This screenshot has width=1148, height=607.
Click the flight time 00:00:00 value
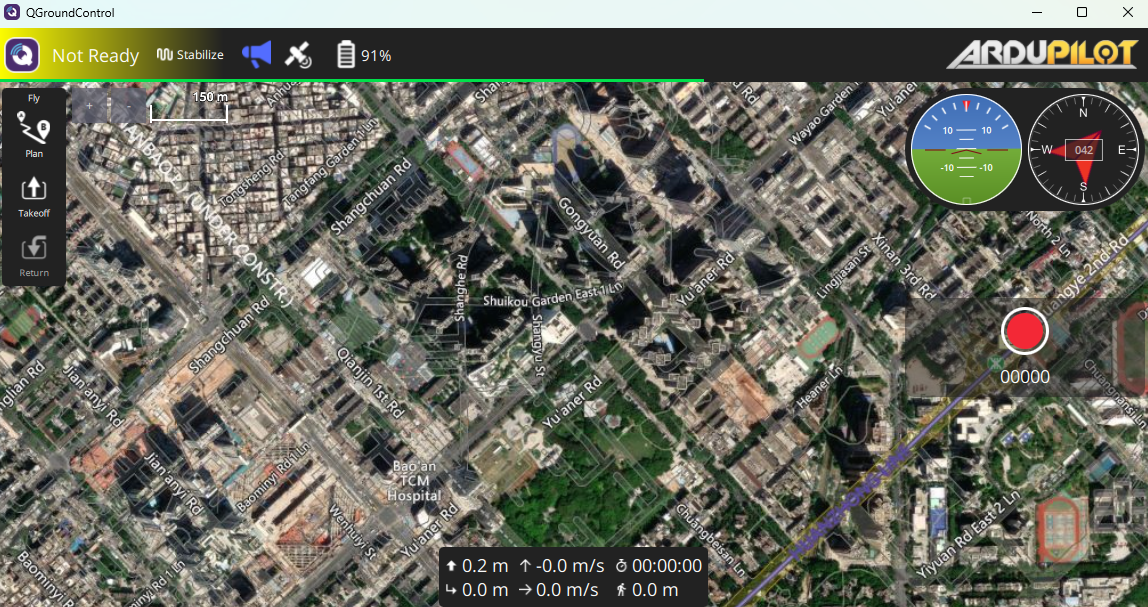click(x=658, y=566)
